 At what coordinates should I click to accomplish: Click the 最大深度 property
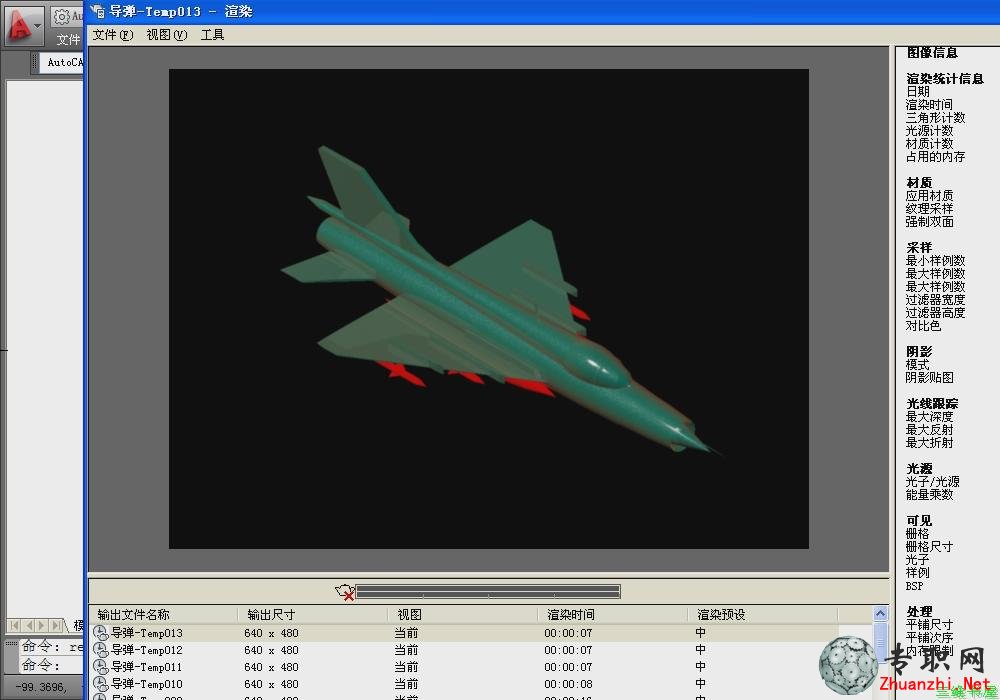click(x=929, y=416)
